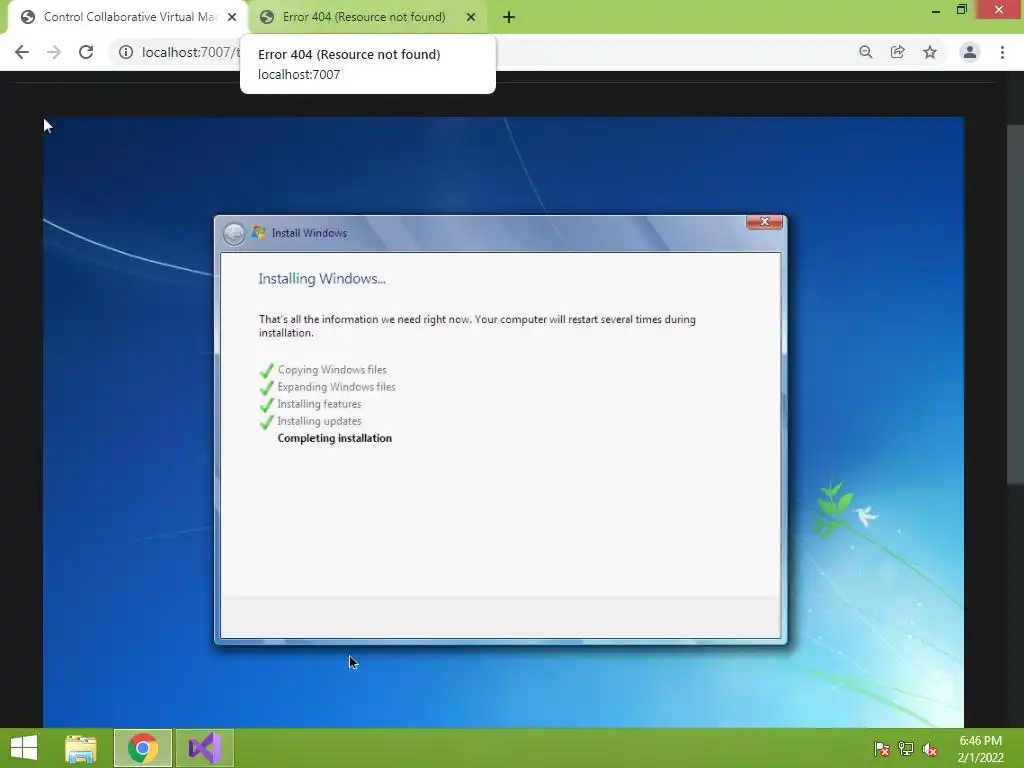Open the Chrome profile avatar
1024x768 pixels.
tap(969, 52)
